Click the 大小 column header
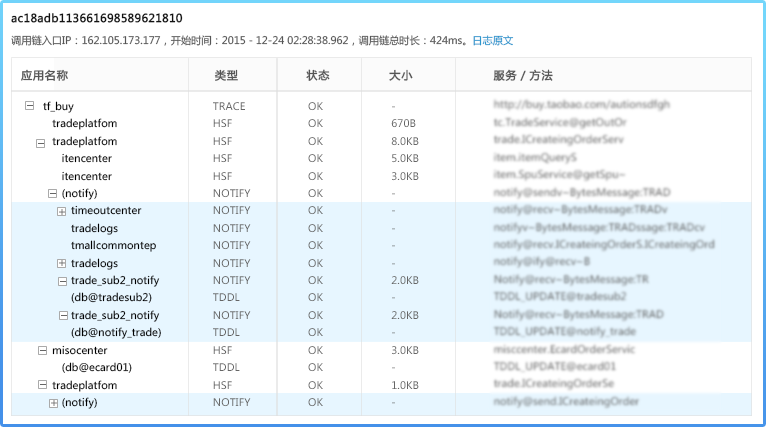 click(400, 76)
